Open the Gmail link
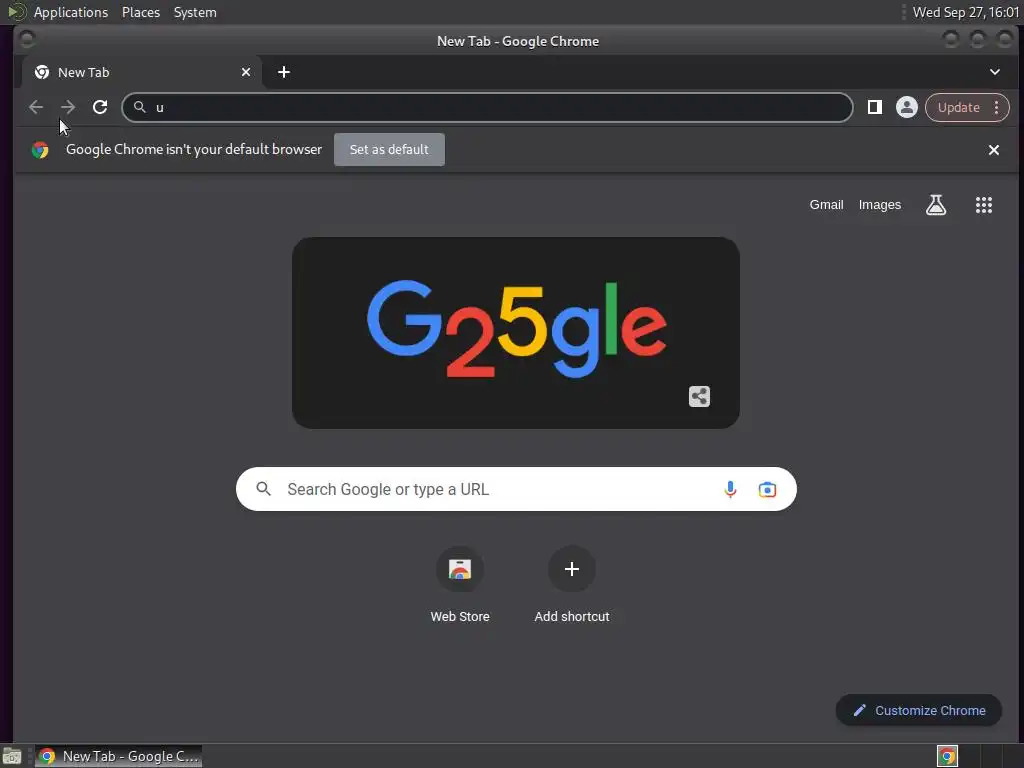 [826, 205]
